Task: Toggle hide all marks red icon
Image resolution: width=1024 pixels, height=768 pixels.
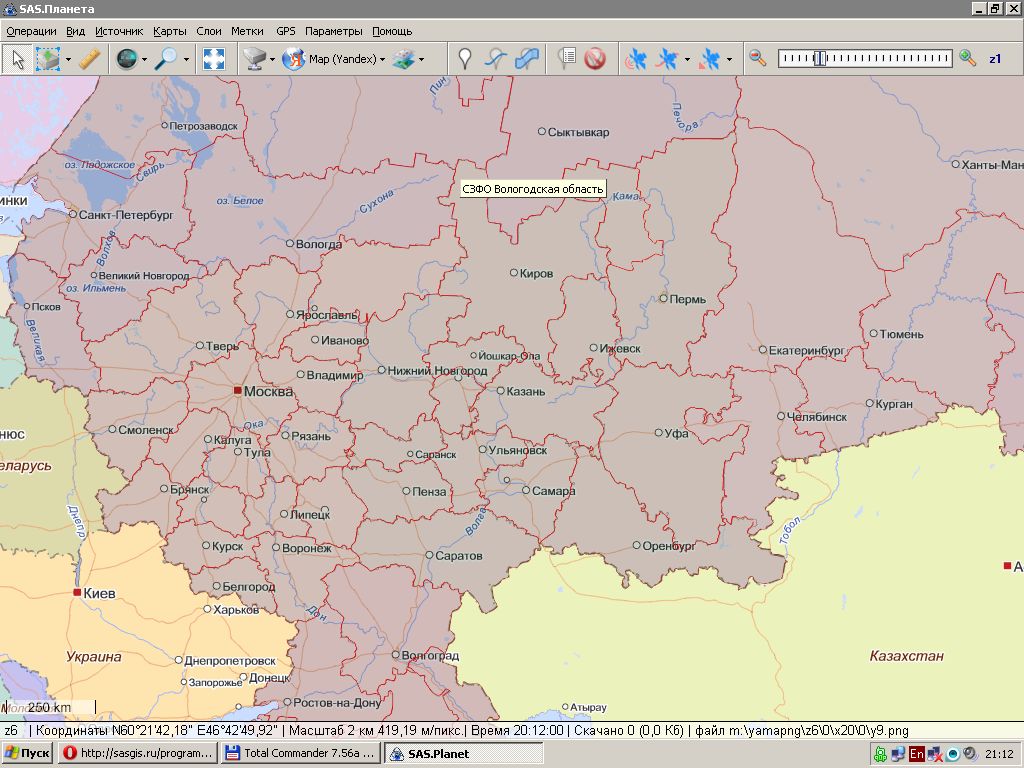Action: [x=595, y=59]
